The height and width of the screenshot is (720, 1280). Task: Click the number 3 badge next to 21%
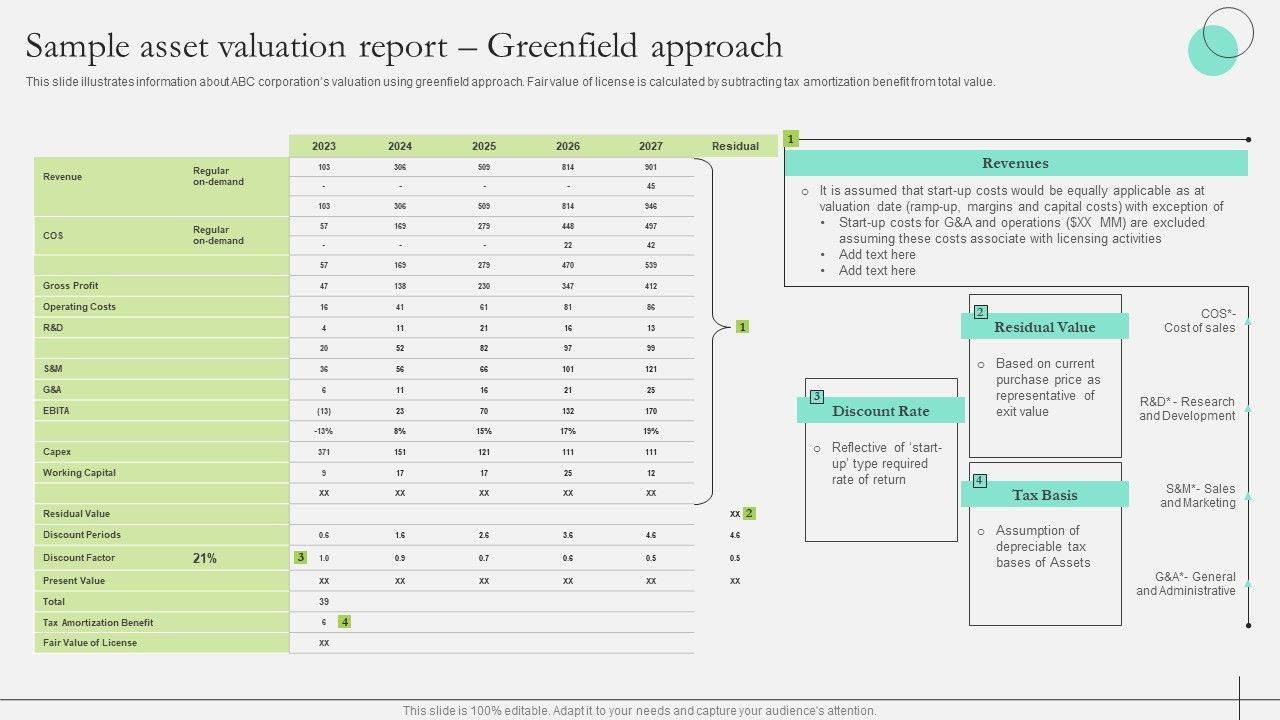pyautogui.click(x=300, y=557)
